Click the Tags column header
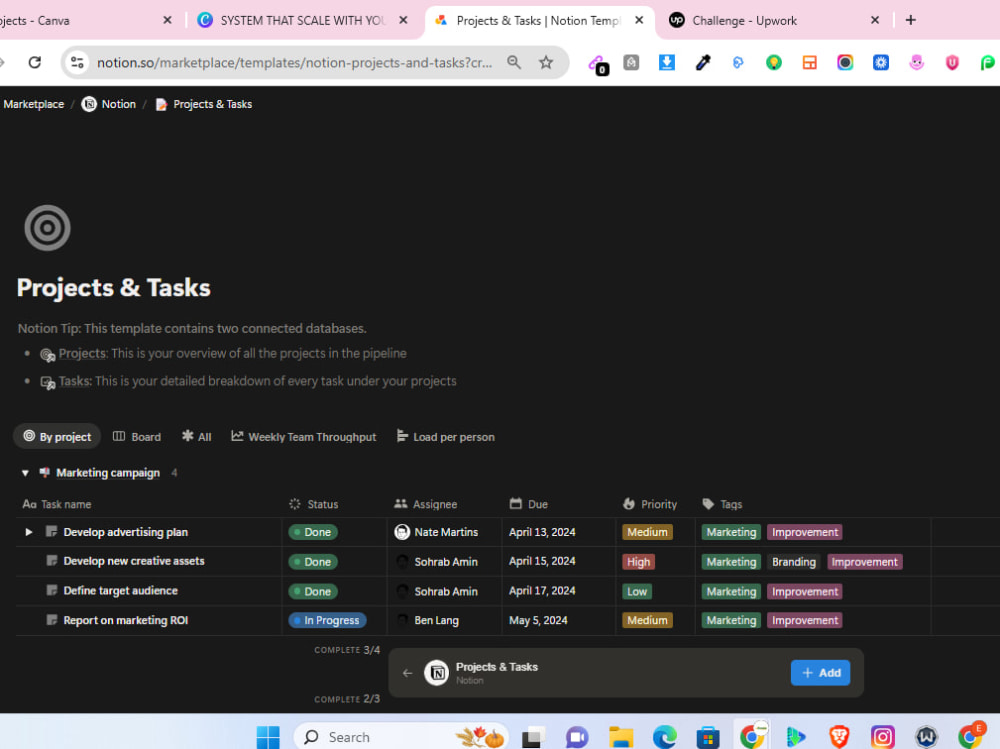Screen dimensions: 1000x749 pyautogui.click(x=722, y=504)
